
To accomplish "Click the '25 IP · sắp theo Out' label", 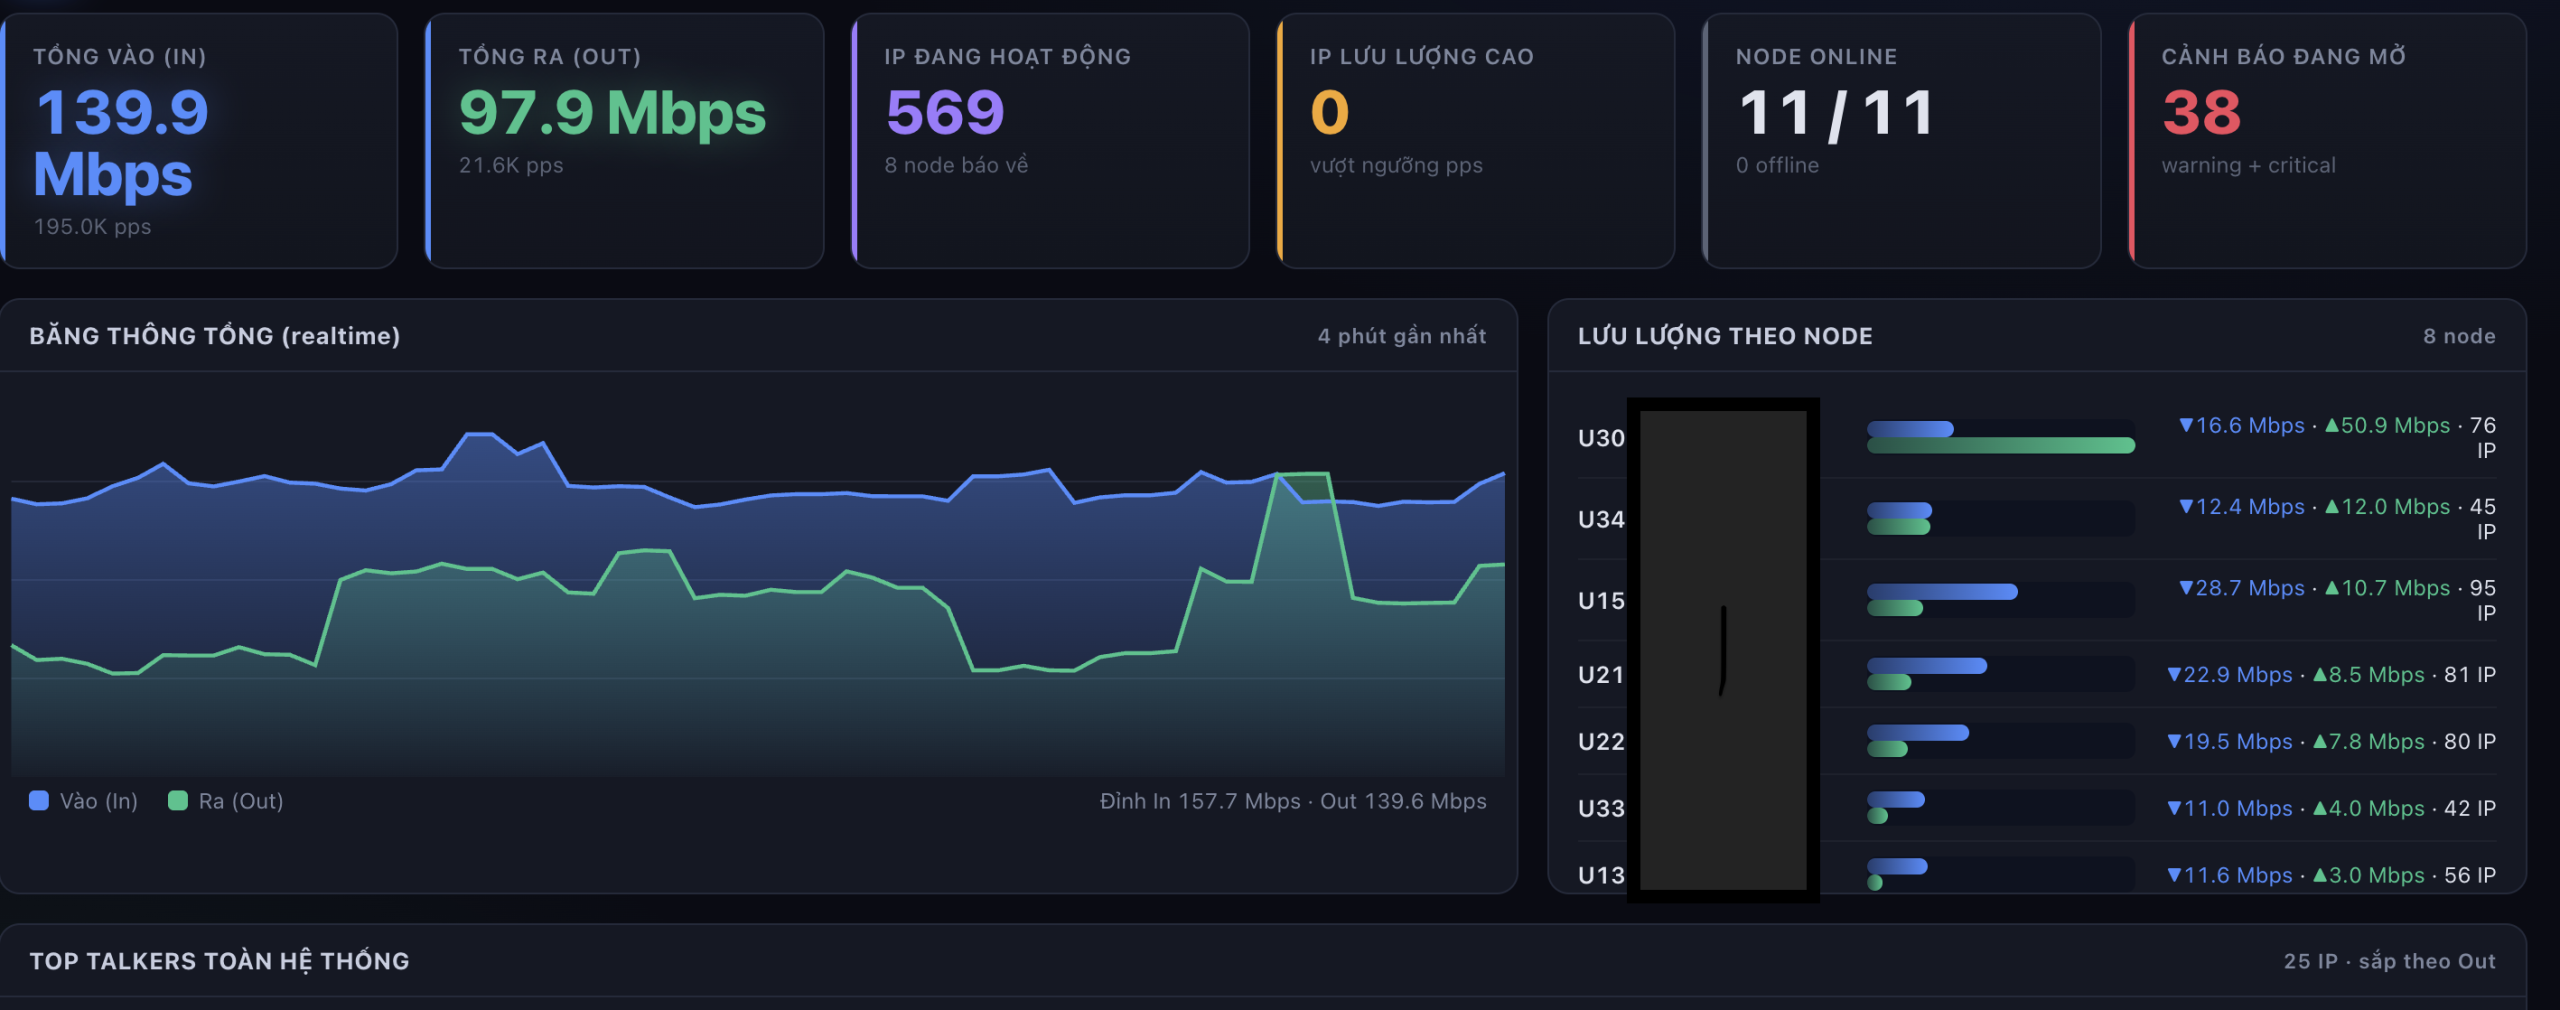I will pos(2390,961).
